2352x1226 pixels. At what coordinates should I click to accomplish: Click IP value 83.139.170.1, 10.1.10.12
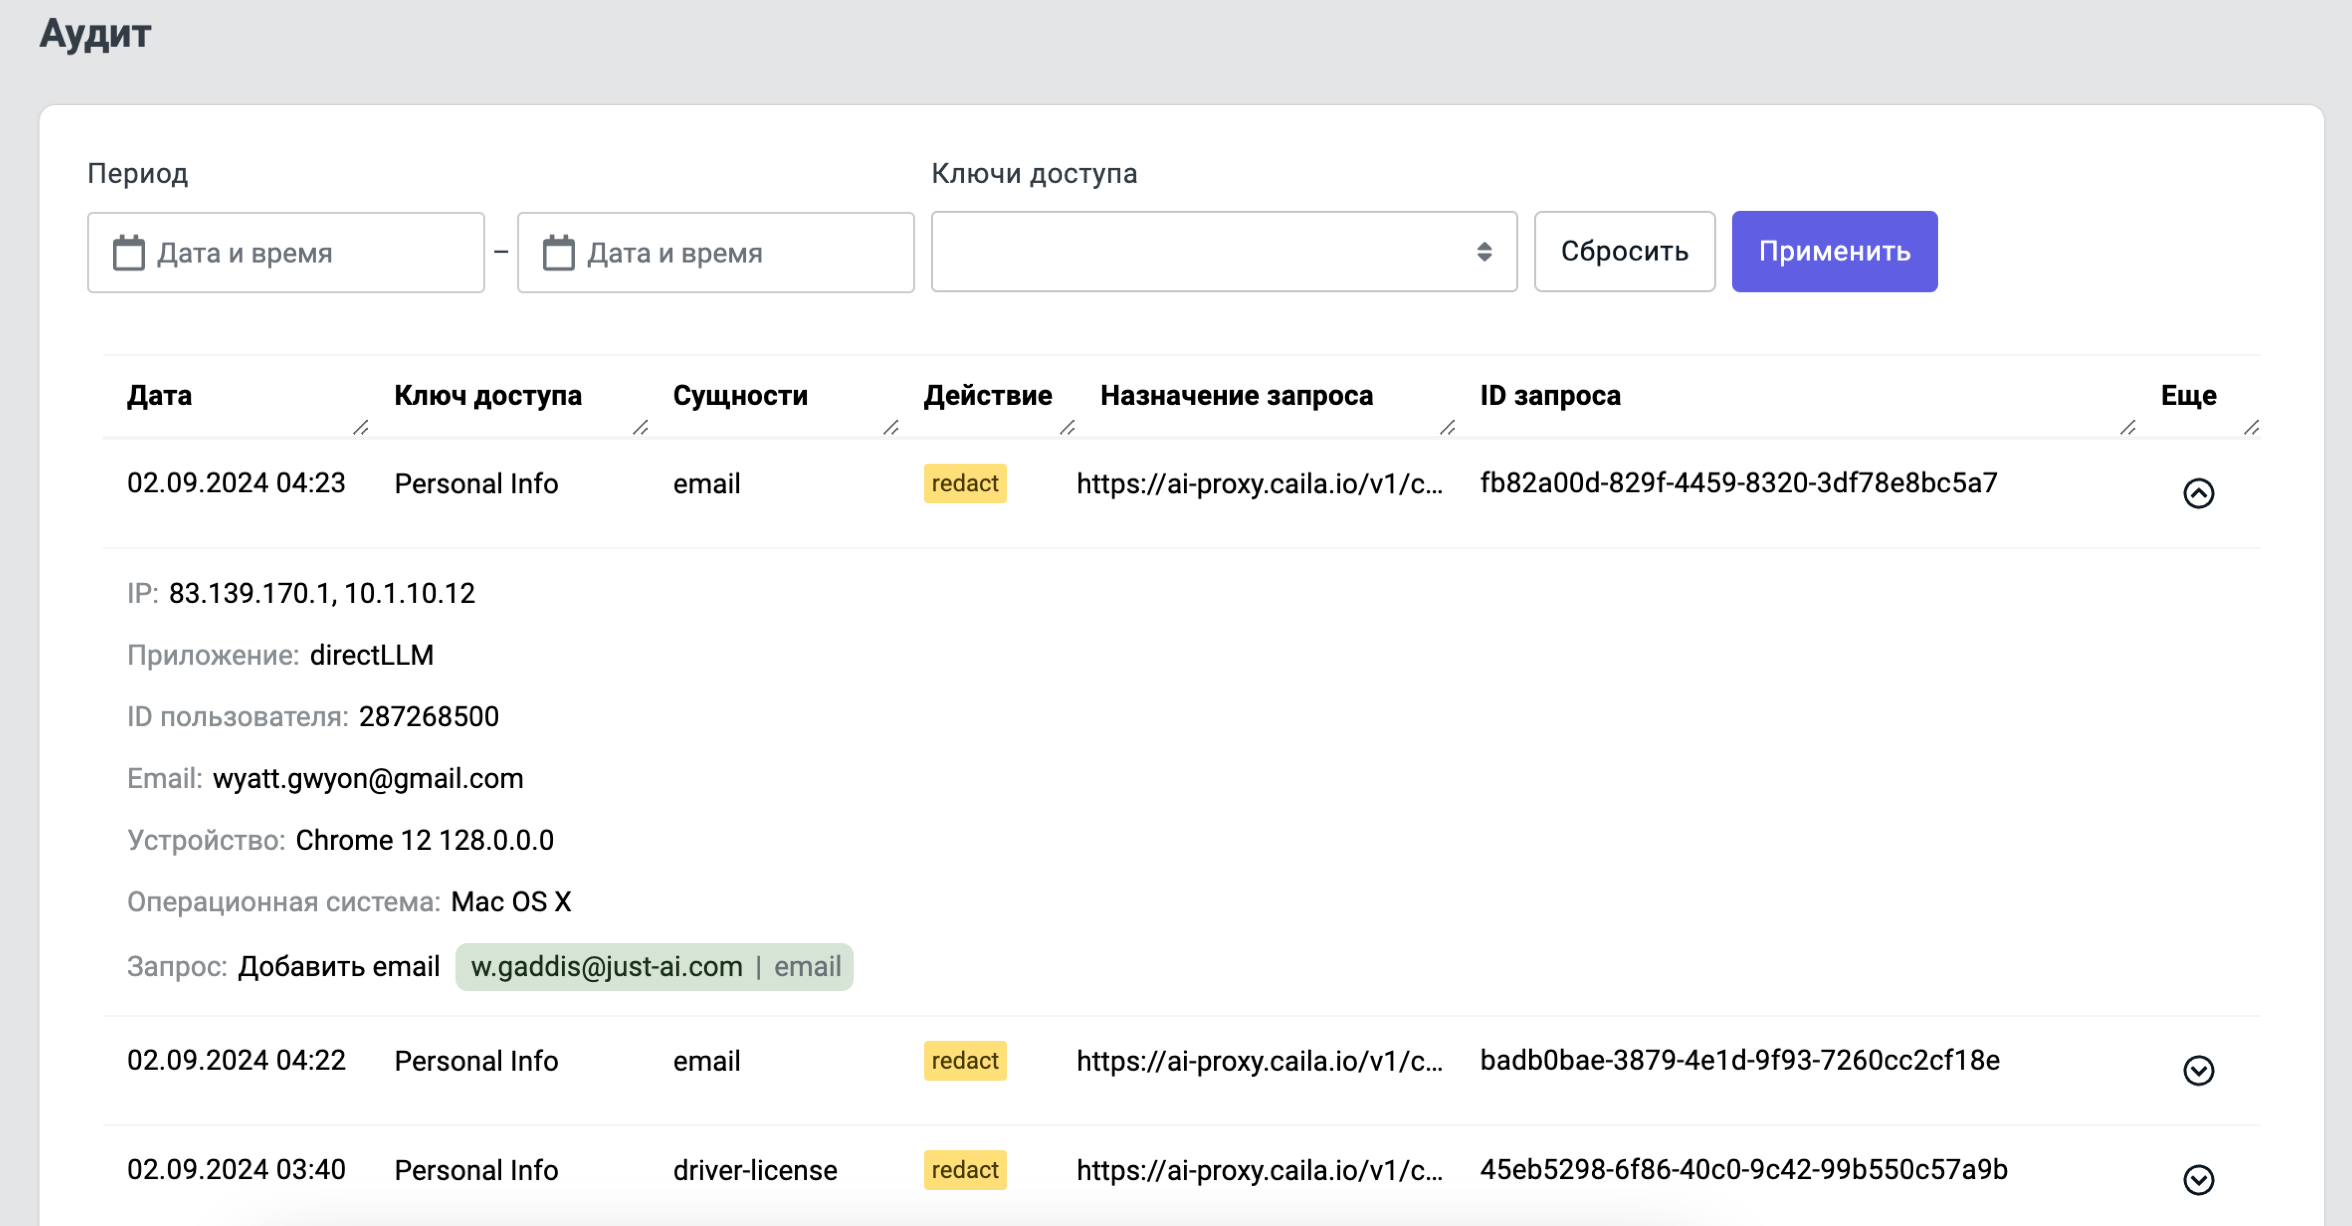[322, 594]
